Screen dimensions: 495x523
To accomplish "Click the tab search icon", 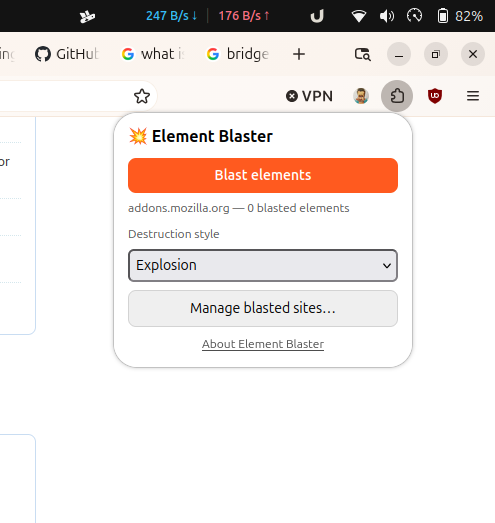I will point(363,54).
